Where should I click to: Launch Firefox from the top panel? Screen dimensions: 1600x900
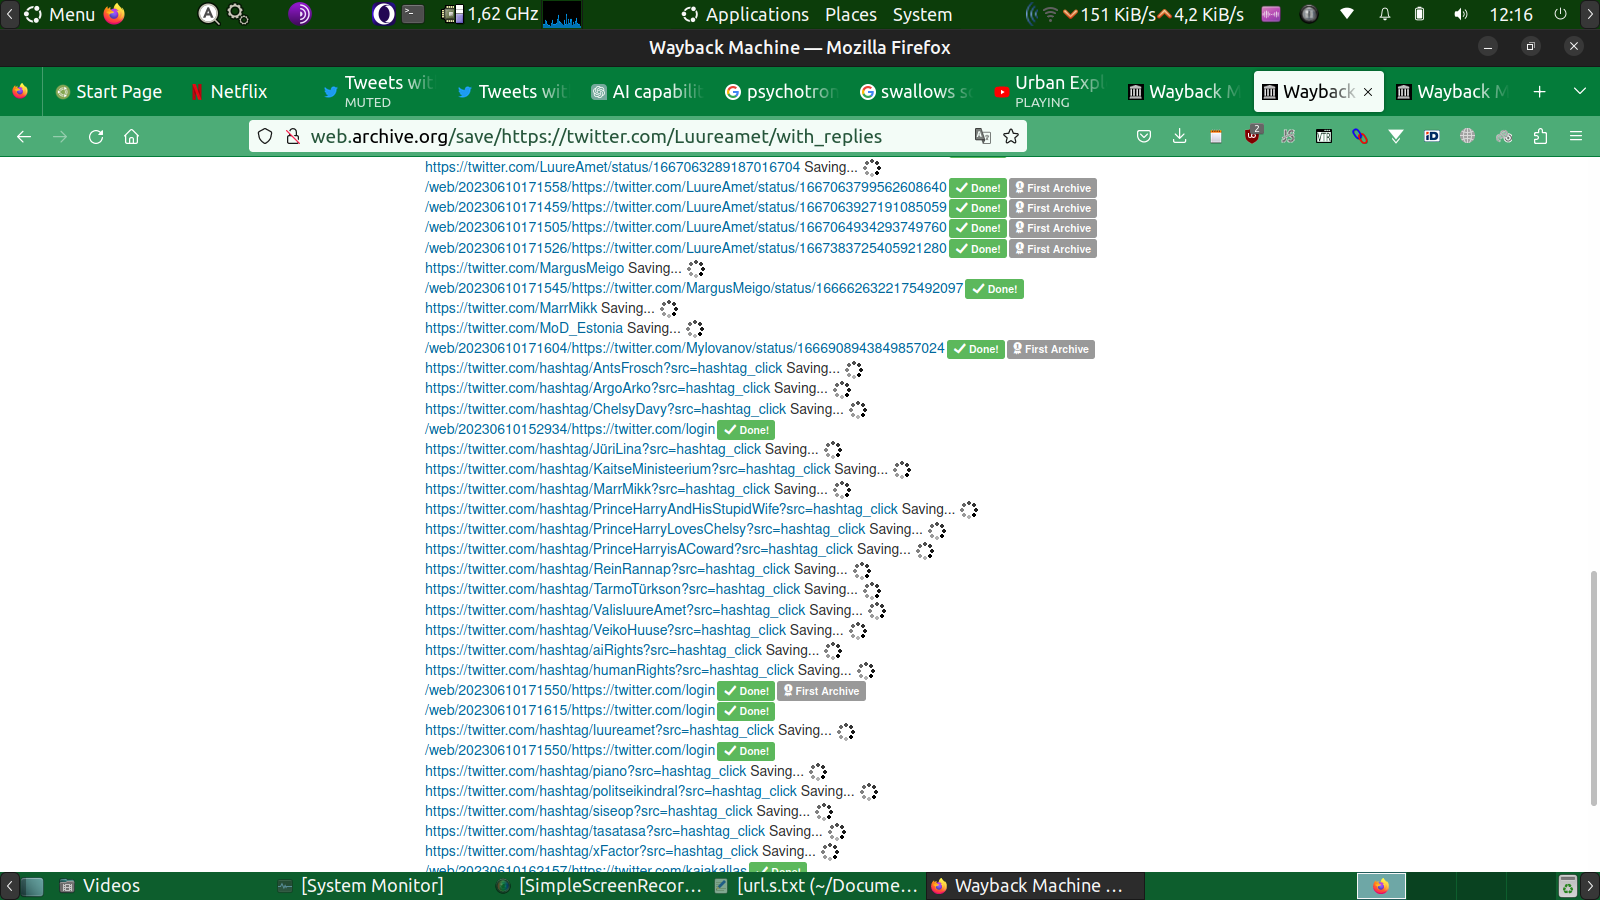[114, 14]
